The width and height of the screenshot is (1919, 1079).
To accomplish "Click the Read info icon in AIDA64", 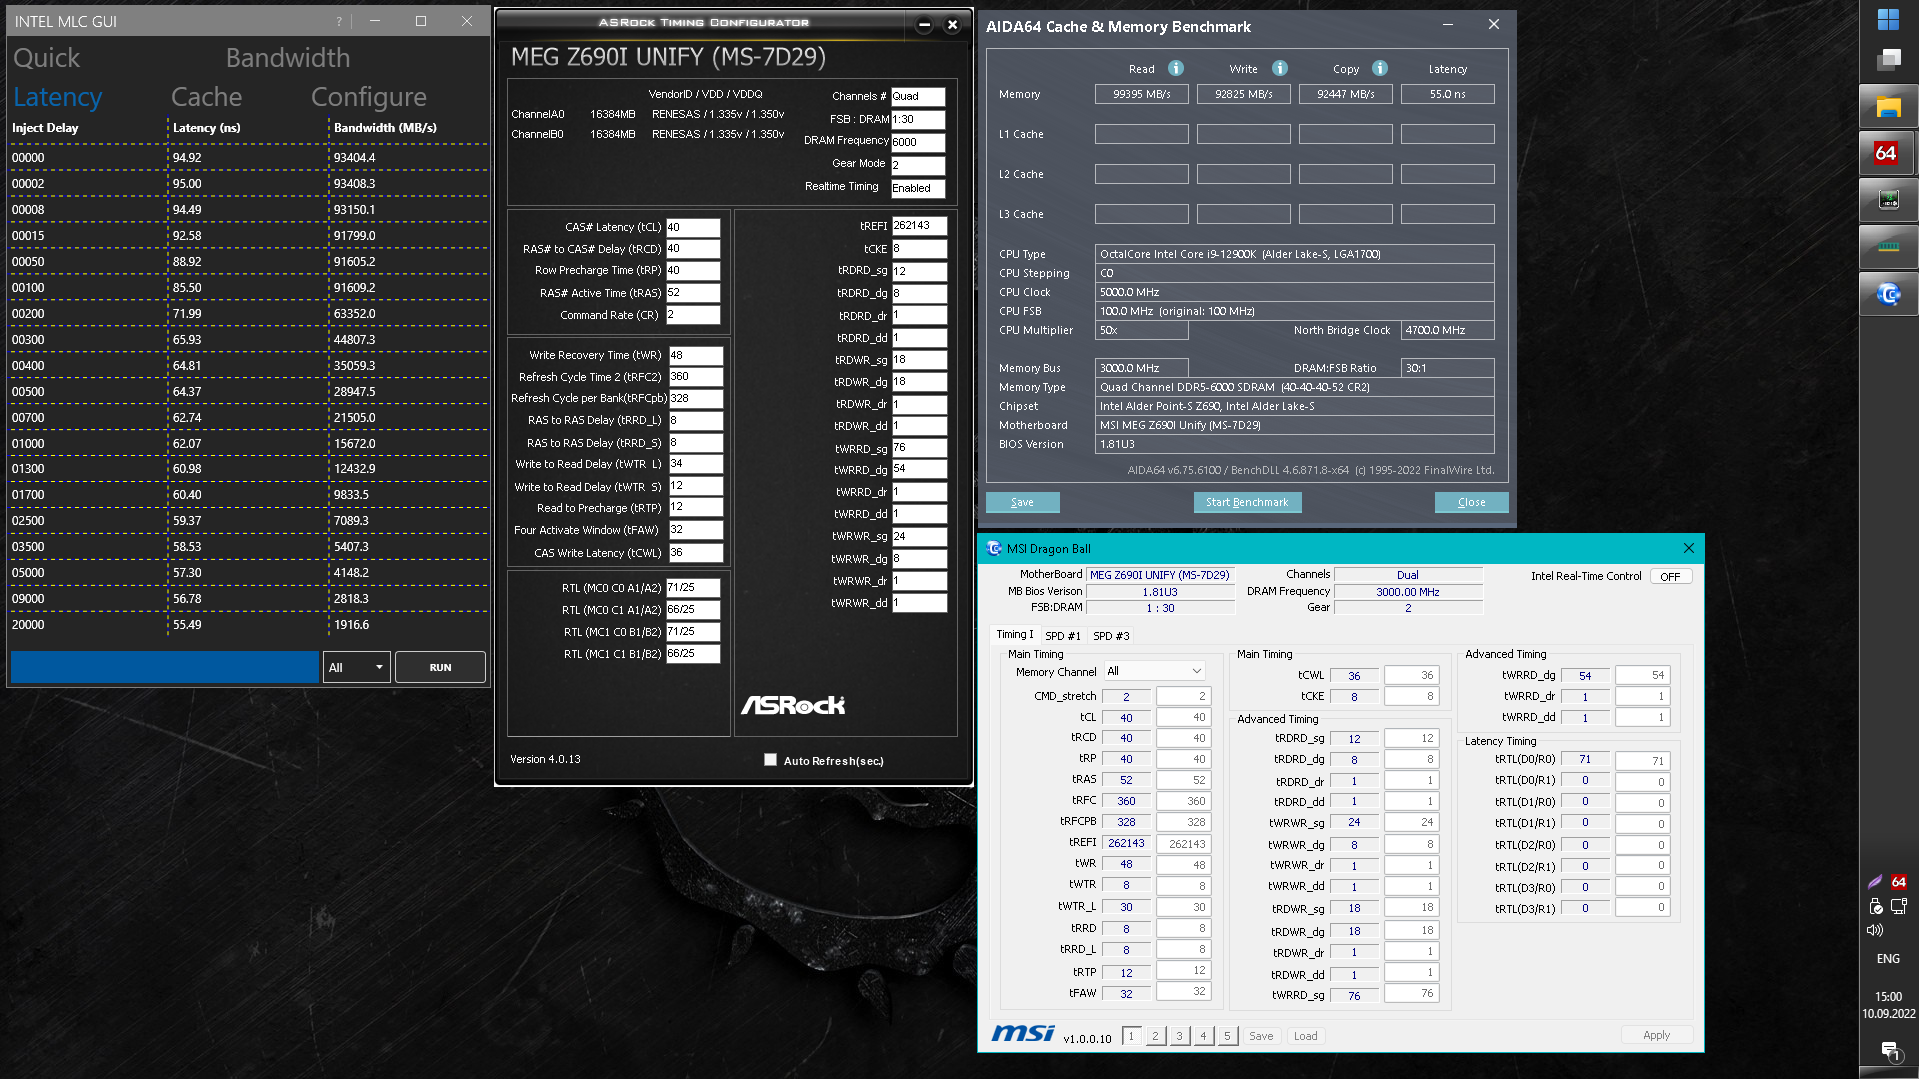I will [1176, 68].
